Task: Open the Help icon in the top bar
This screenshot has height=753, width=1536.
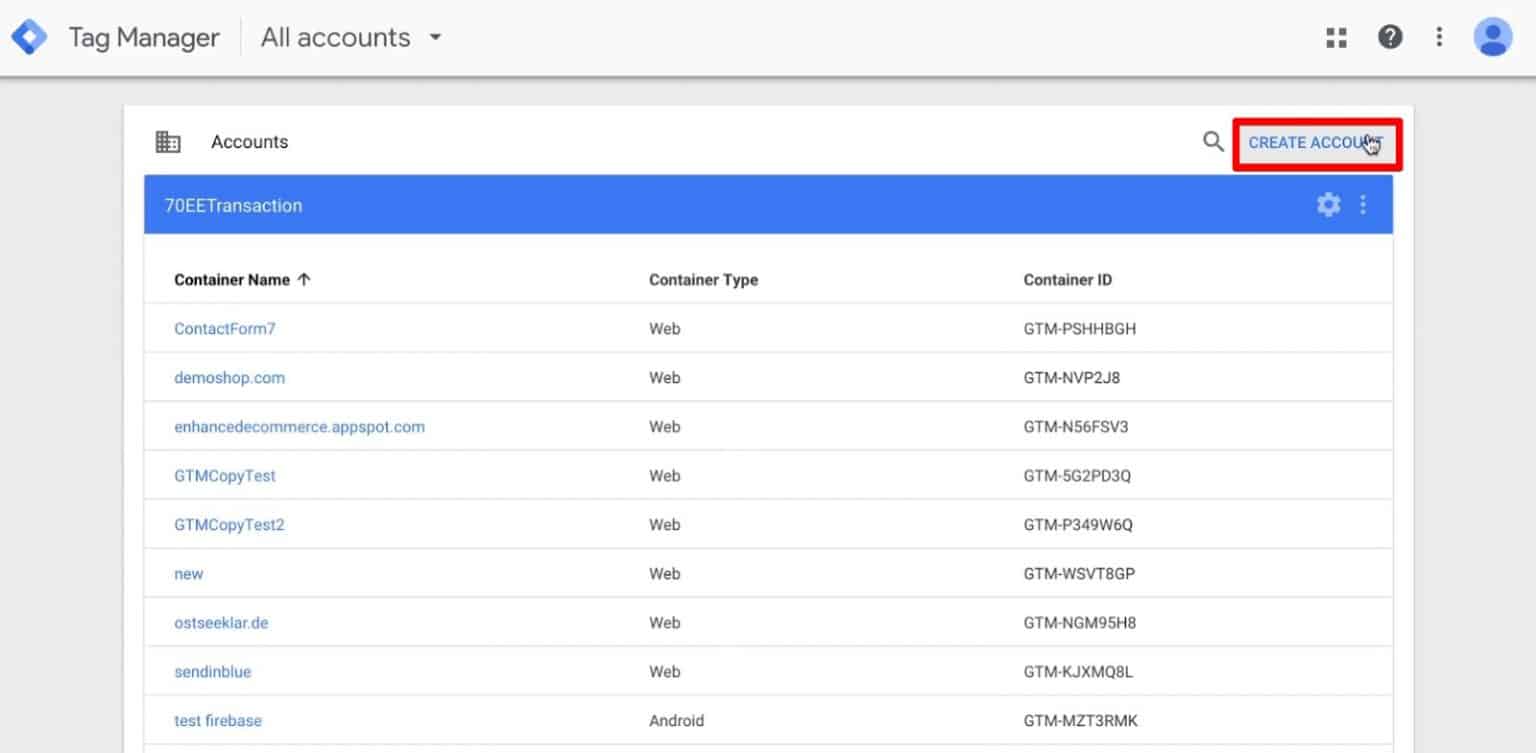Action: click(x=1390, y=36)
